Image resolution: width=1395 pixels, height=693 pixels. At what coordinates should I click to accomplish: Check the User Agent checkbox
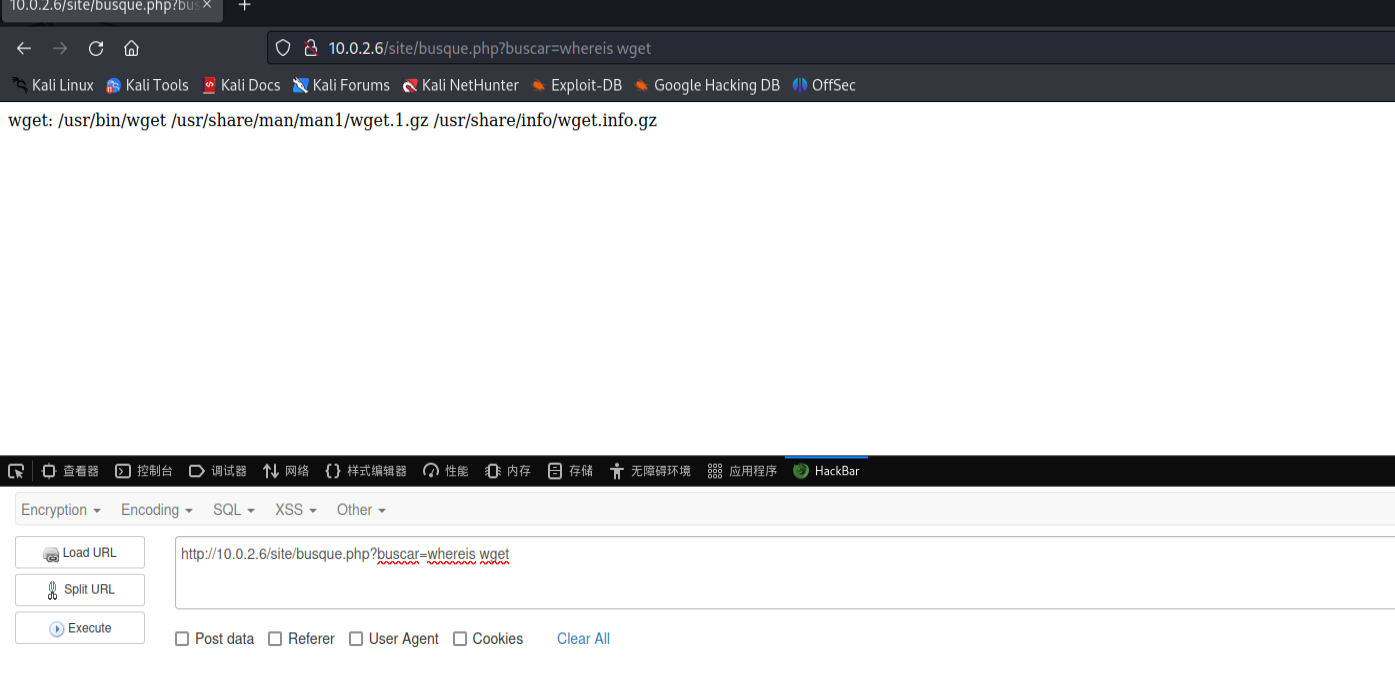[x=356, y=639]
